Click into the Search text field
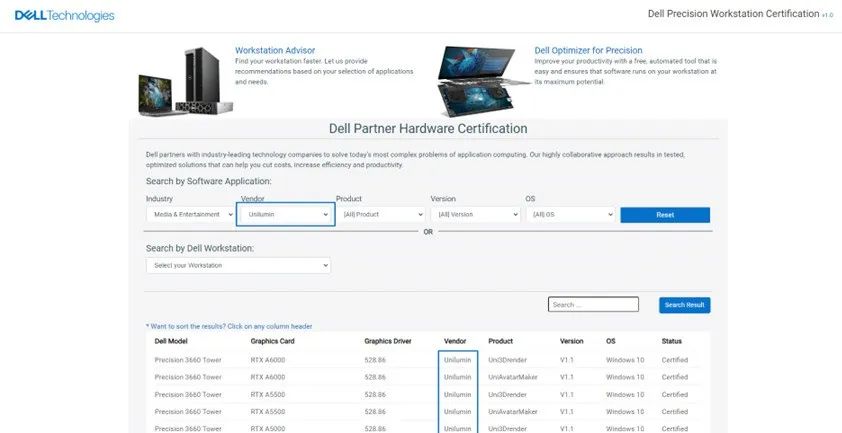Viewport: 842px width, 433px height. [x=592, y=305]
